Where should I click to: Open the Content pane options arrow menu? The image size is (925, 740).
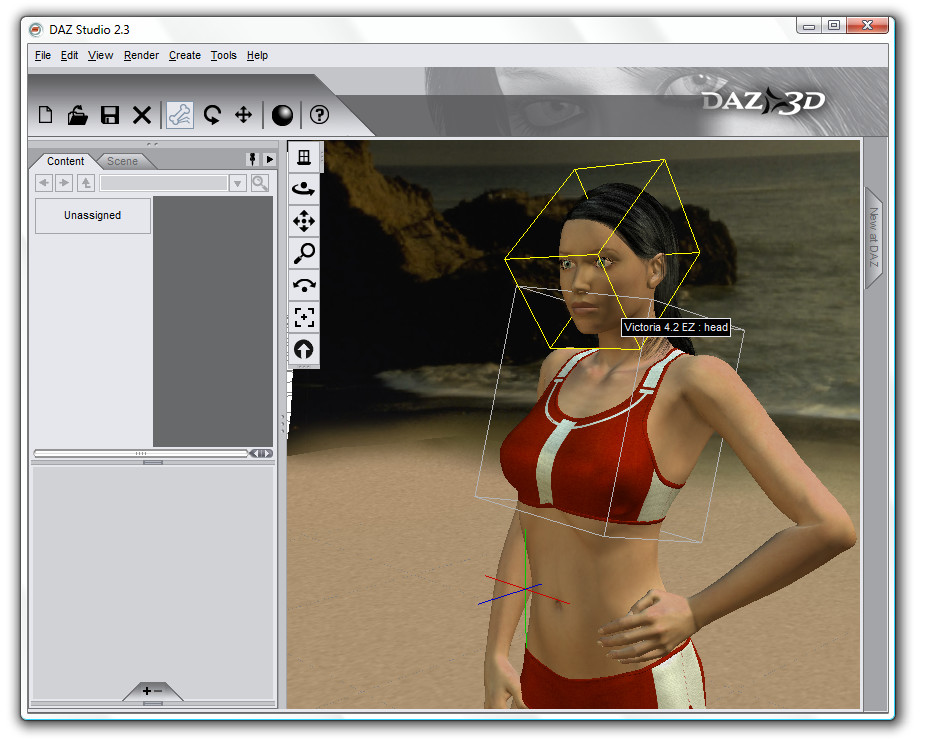pyautogui.click(x=270, y=159)
